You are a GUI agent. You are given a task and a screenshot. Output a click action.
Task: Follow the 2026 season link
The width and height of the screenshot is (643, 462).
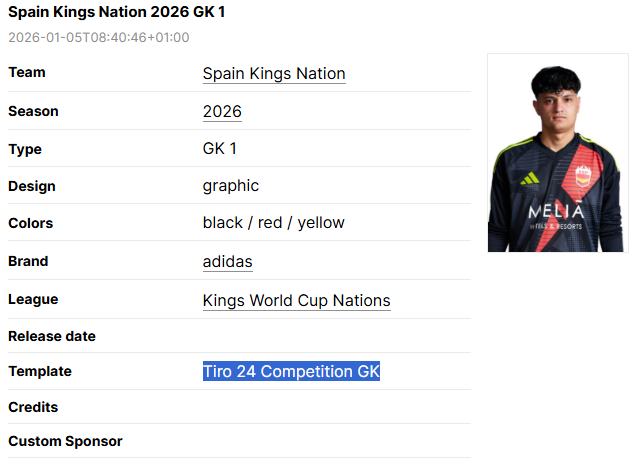pos(222,111)
